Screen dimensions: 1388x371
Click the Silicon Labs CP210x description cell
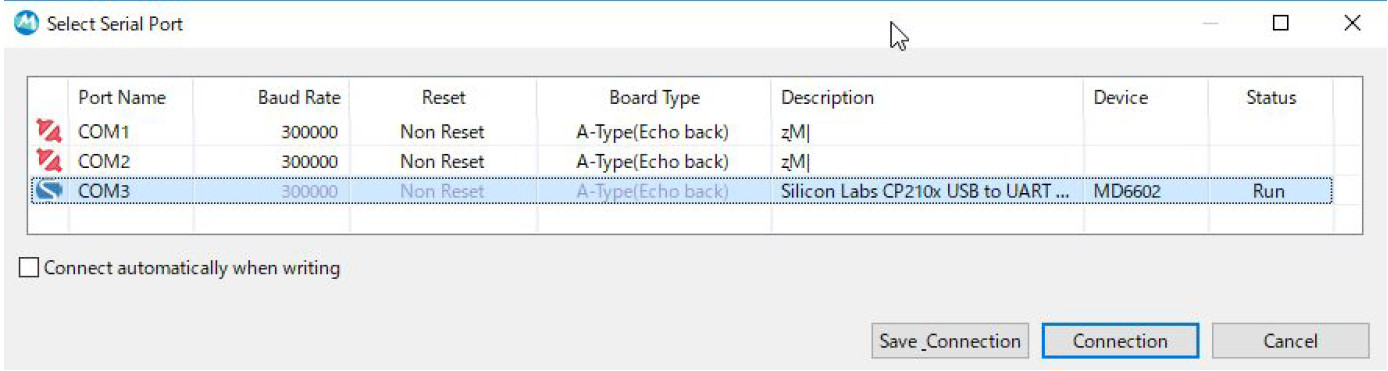pos(926,191)
